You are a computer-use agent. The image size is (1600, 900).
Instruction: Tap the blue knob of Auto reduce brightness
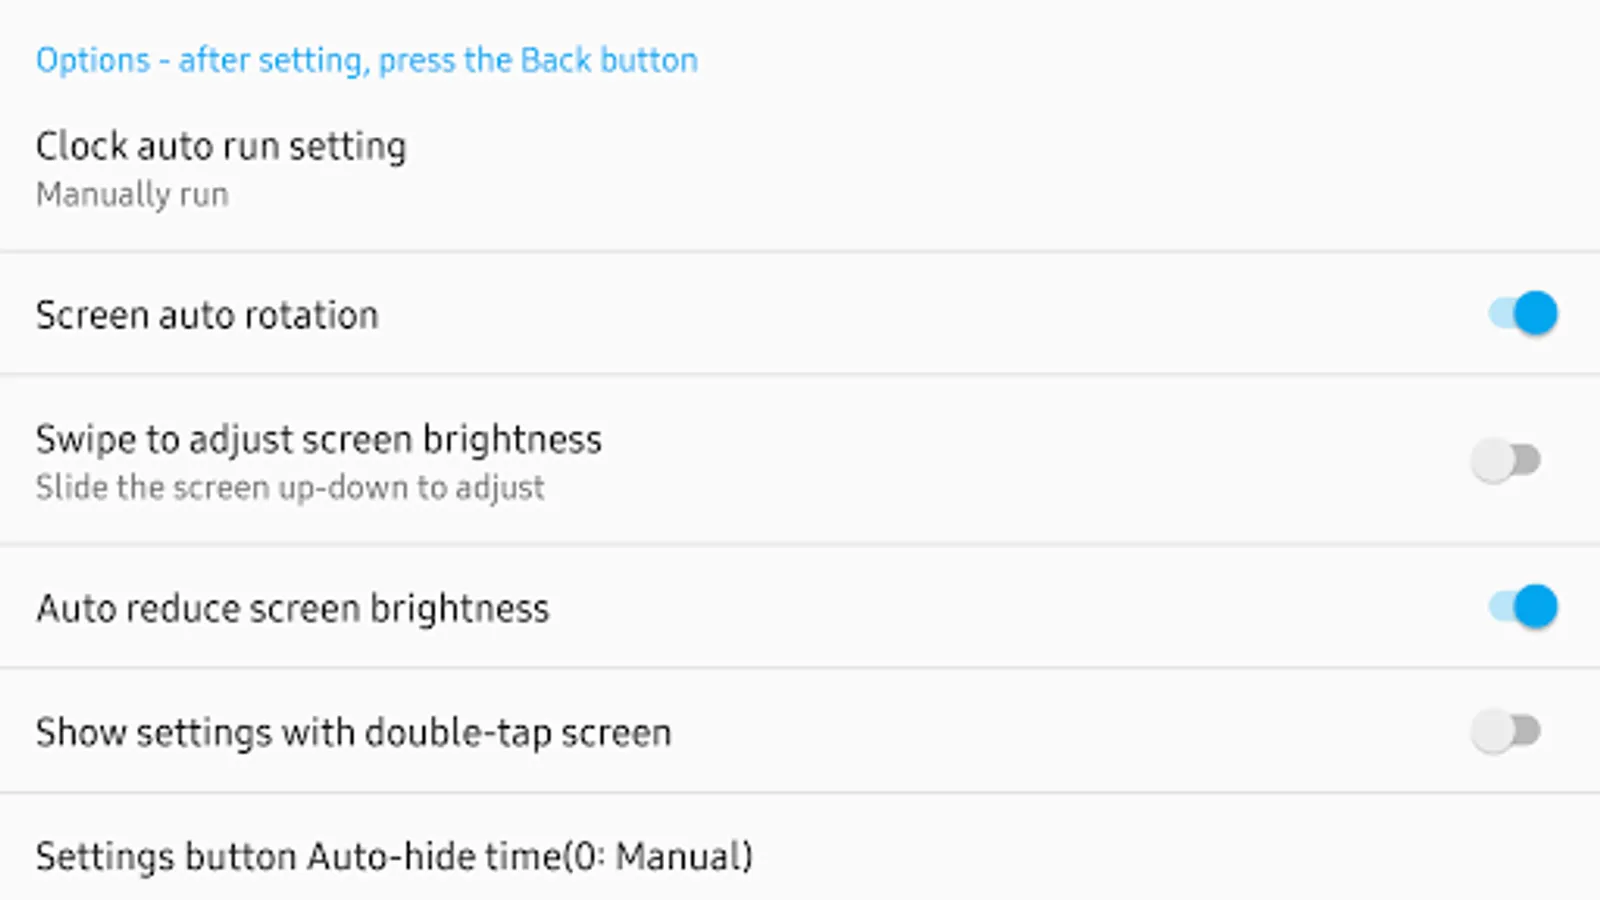click(1536, 607)
